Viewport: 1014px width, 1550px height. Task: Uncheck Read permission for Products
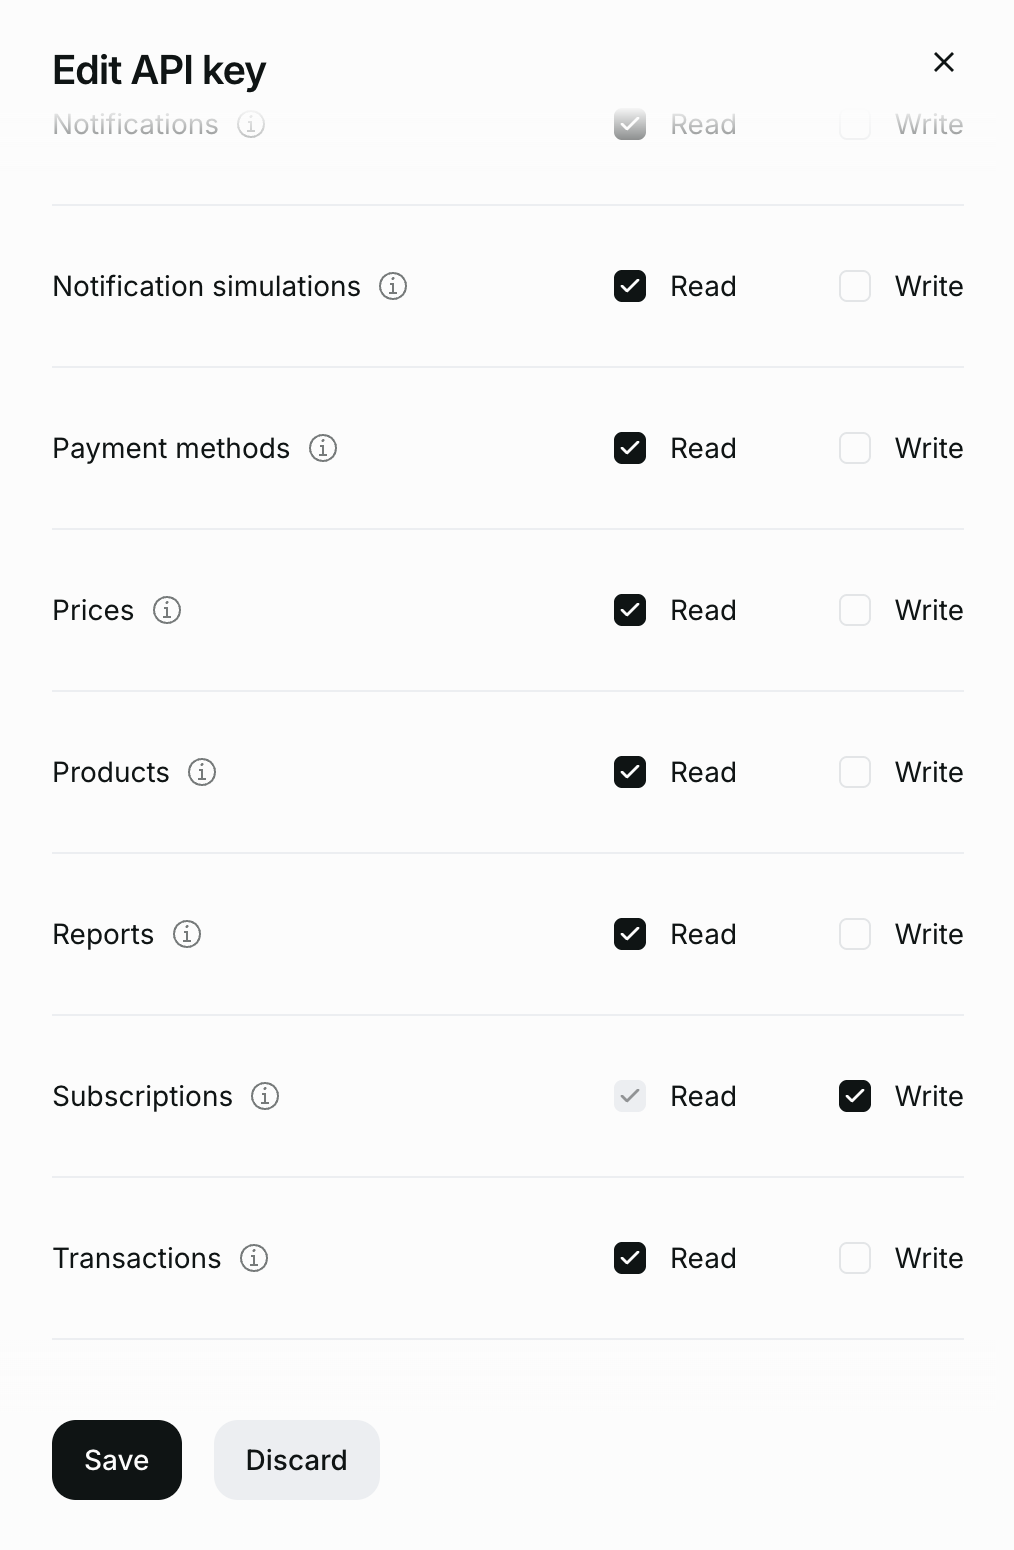630,772
